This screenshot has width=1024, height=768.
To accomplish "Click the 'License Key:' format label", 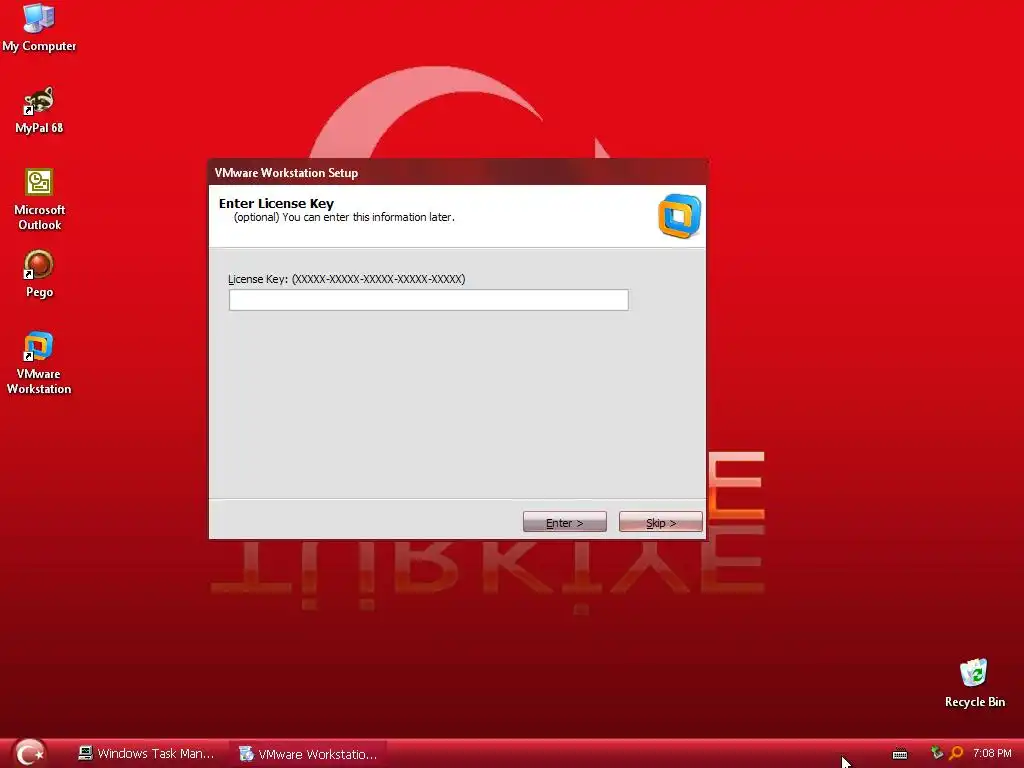I will point(347,279).
